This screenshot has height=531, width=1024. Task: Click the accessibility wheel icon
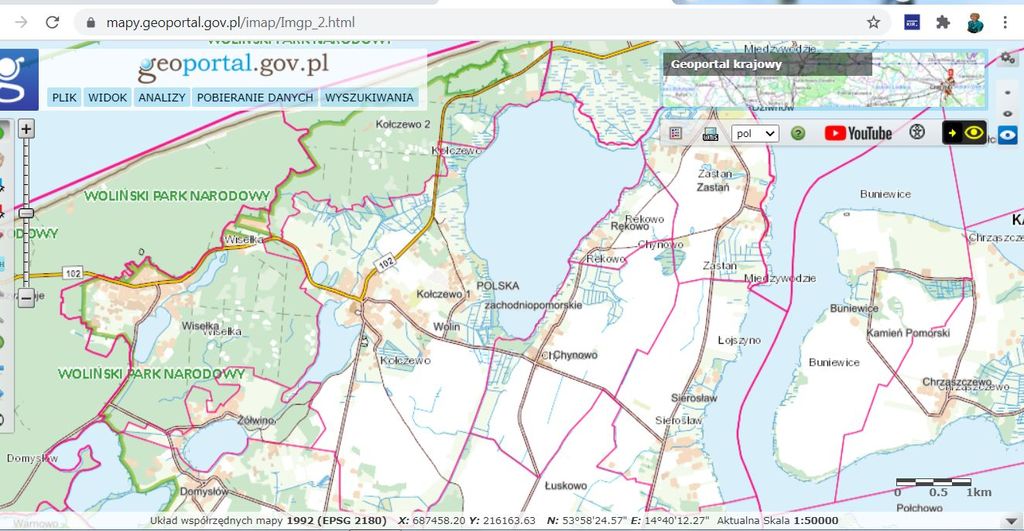click(x=917, y=133)
